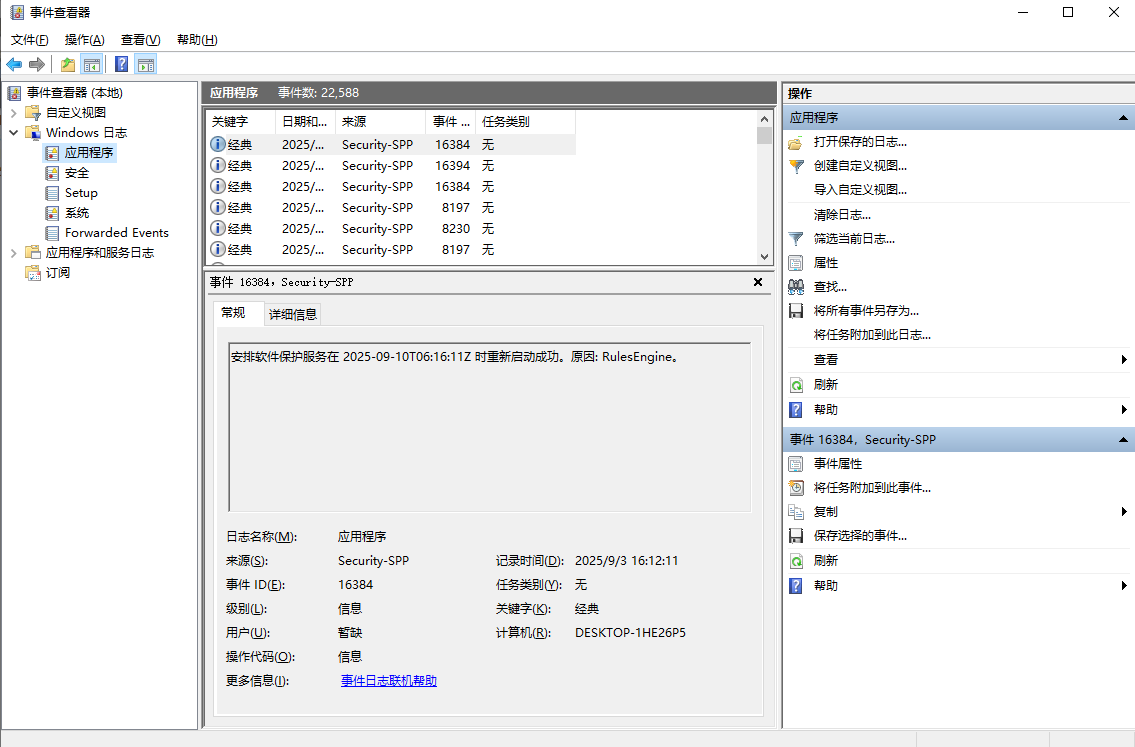Click the 事件日志联机帮助 link

388,681
